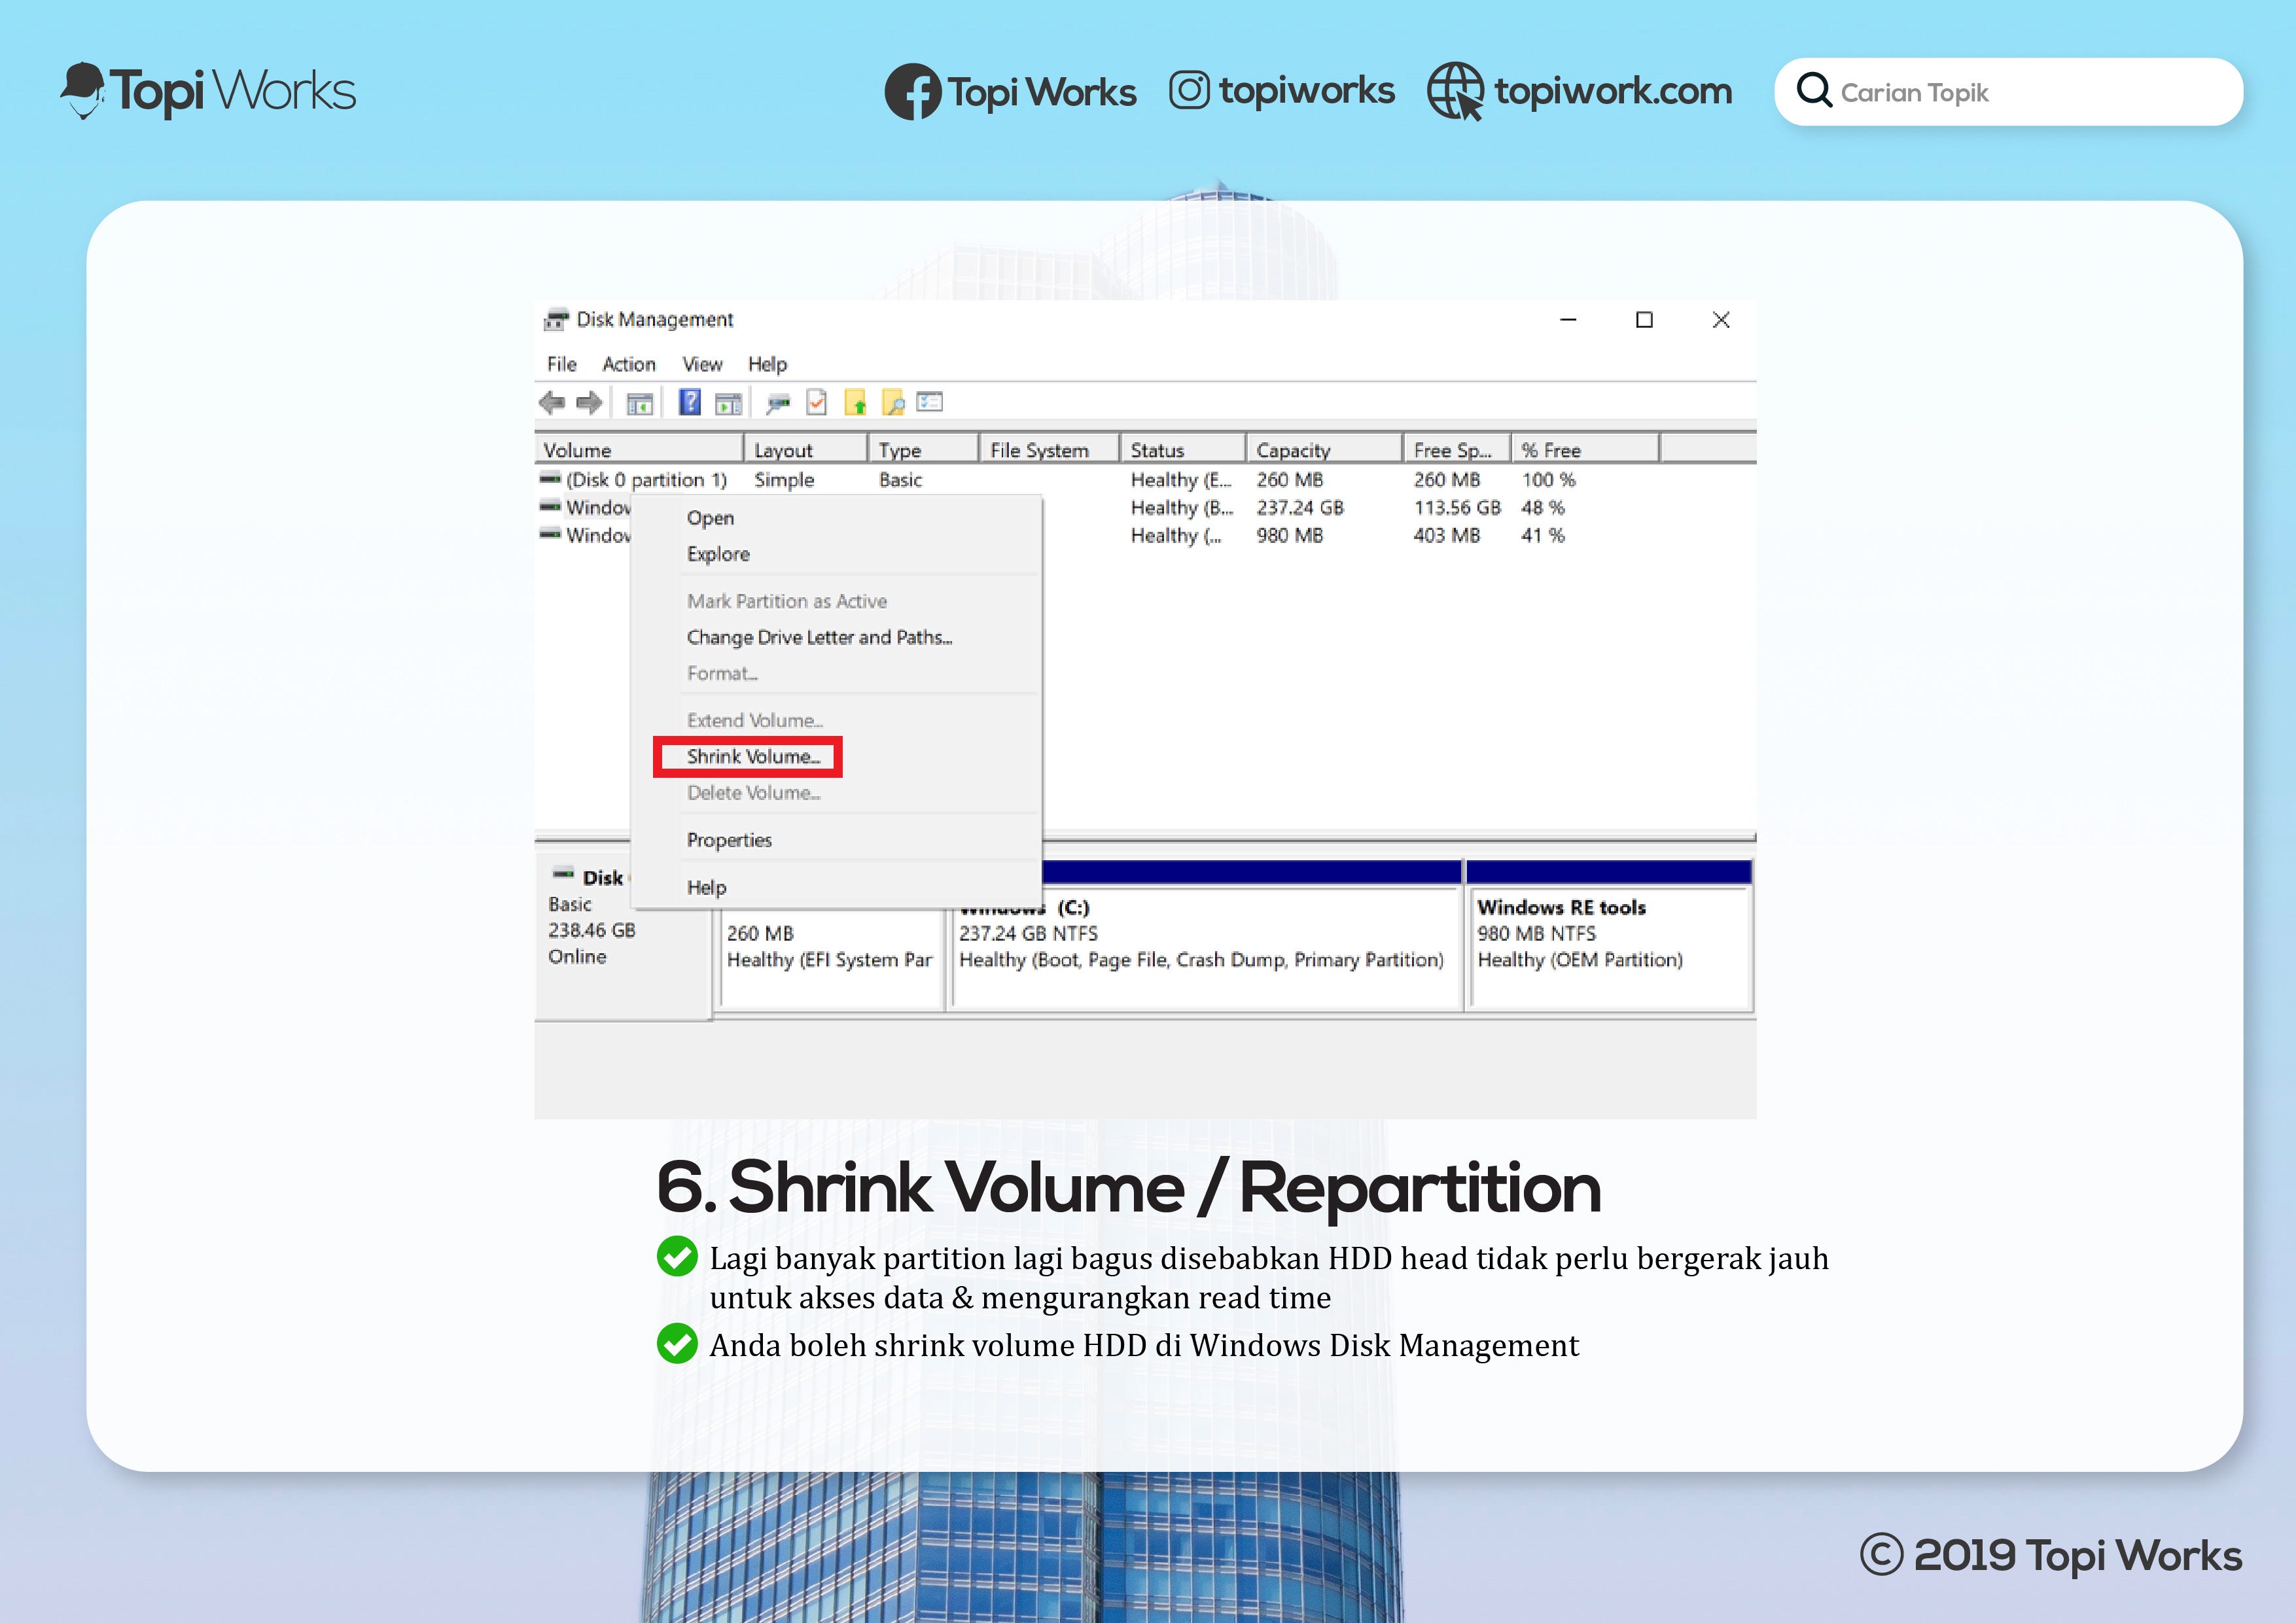Image resolution: width=2296 pixels, height=1623 pixels.
Task: Select Change Drive Letter and Paths option
Action: click(818, 637)
